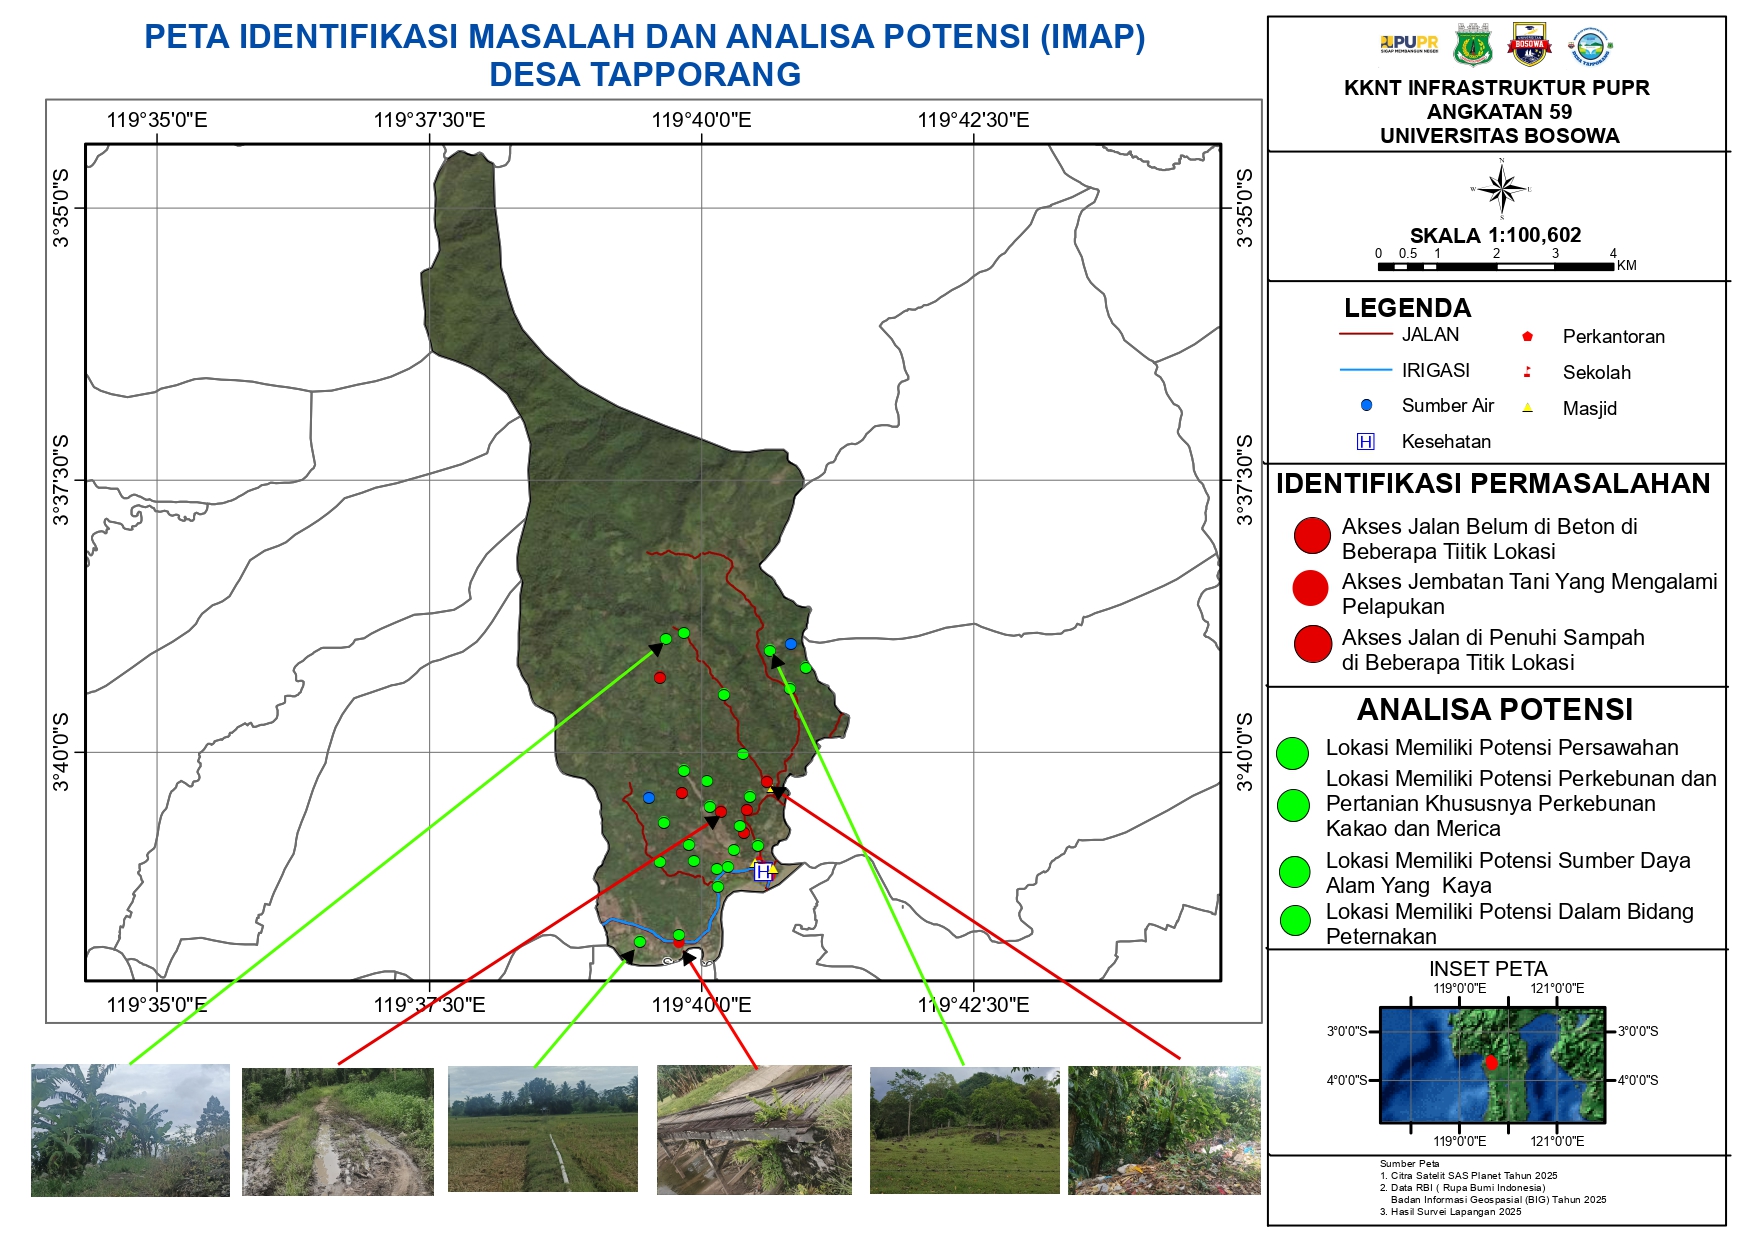The image size is (1755, 1241).
Task: Click the Desa Tapporang village emblem
Action: click(1590, 46)
